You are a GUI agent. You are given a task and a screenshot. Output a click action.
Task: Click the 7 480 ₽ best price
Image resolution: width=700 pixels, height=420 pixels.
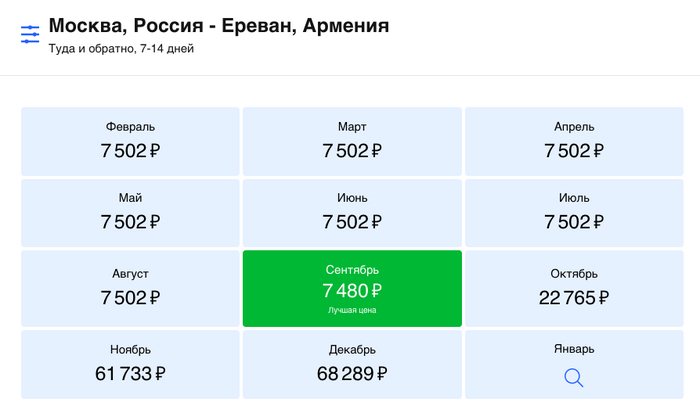tap(352, 291)
